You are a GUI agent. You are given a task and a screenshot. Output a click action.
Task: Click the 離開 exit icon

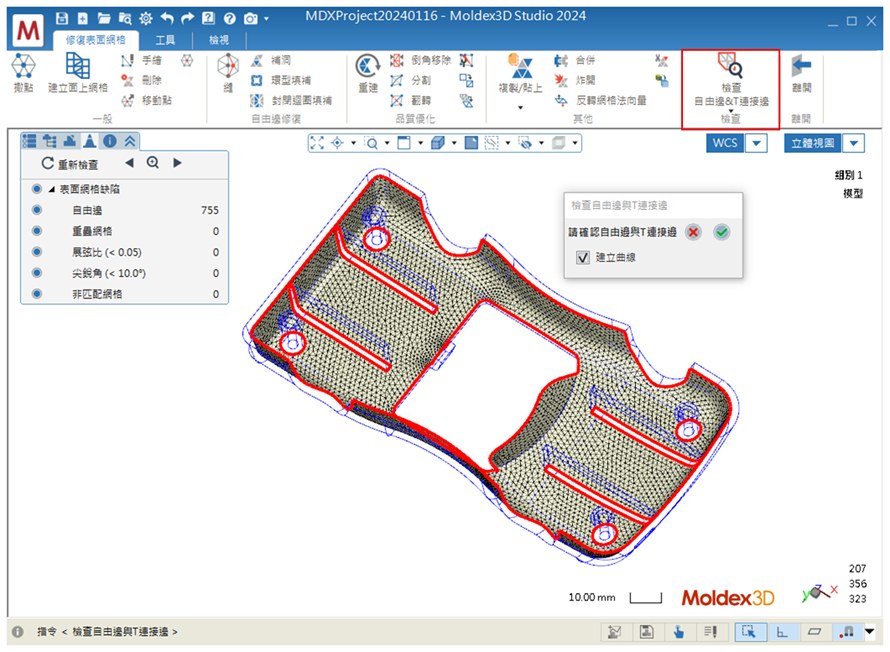pos(801,73)
